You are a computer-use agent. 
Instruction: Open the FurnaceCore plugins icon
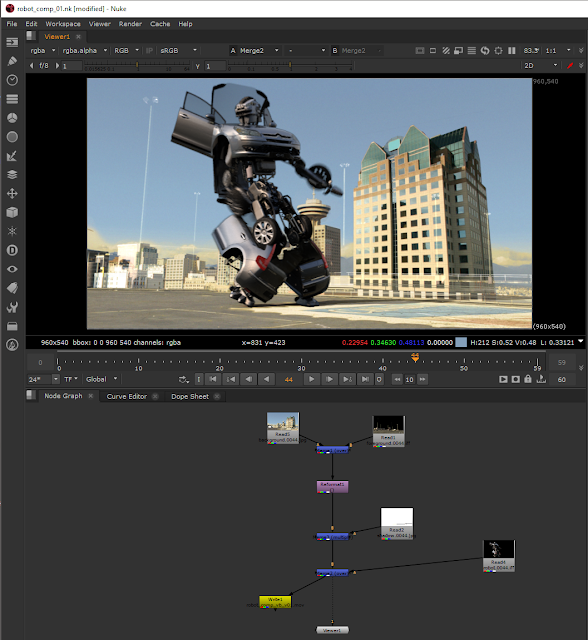tap(12, 345)
